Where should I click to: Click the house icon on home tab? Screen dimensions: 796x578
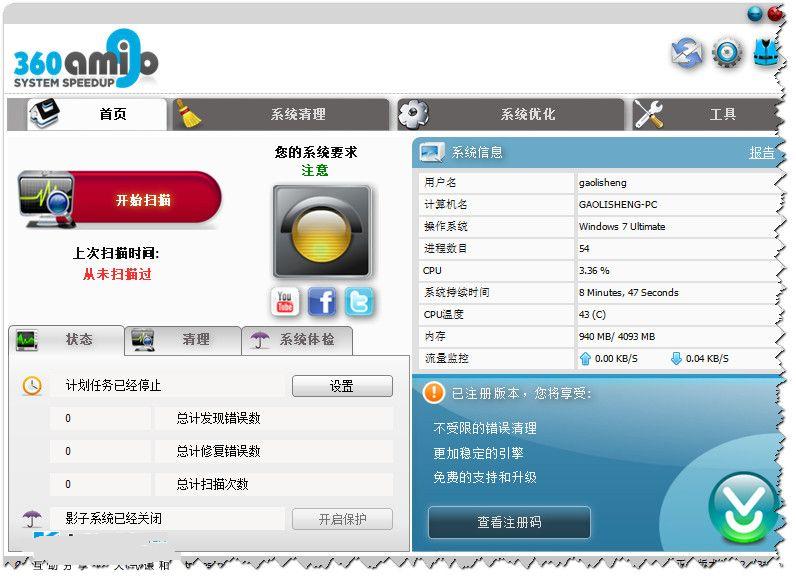click(44, 113)
